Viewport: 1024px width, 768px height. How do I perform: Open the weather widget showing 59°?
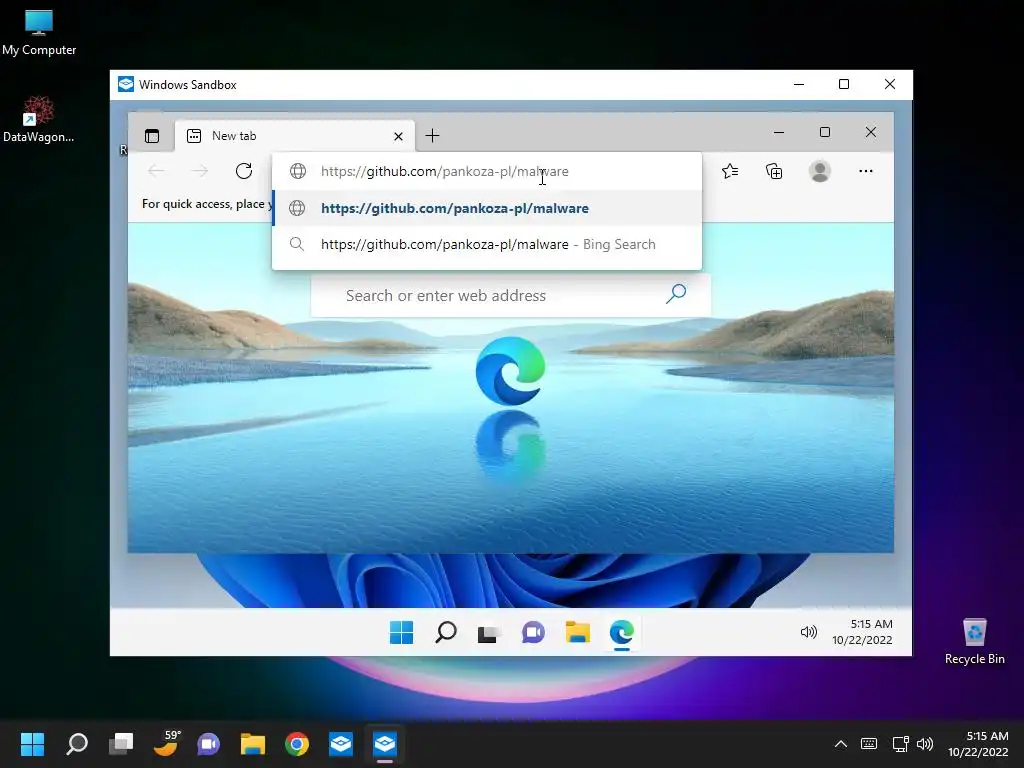click(166, 743)
